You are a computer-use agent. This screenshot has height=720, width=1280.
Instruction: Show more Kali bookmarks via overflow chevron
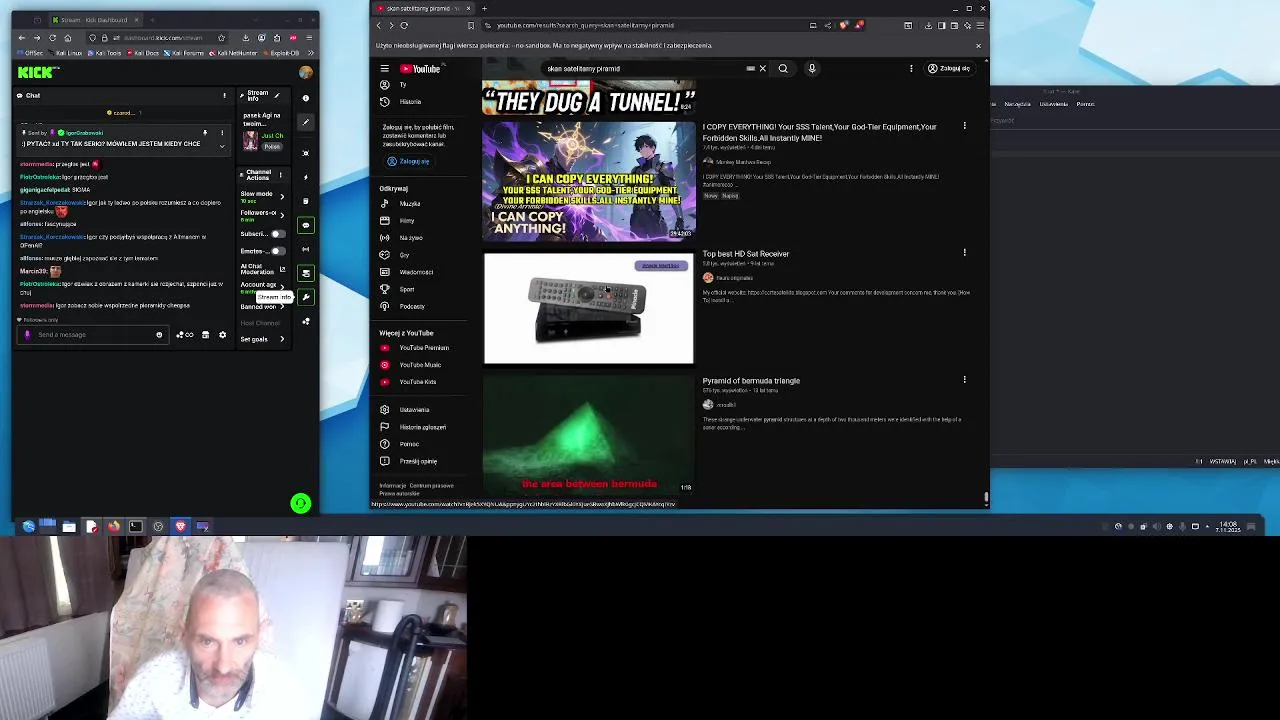click(x=309, y=53)
